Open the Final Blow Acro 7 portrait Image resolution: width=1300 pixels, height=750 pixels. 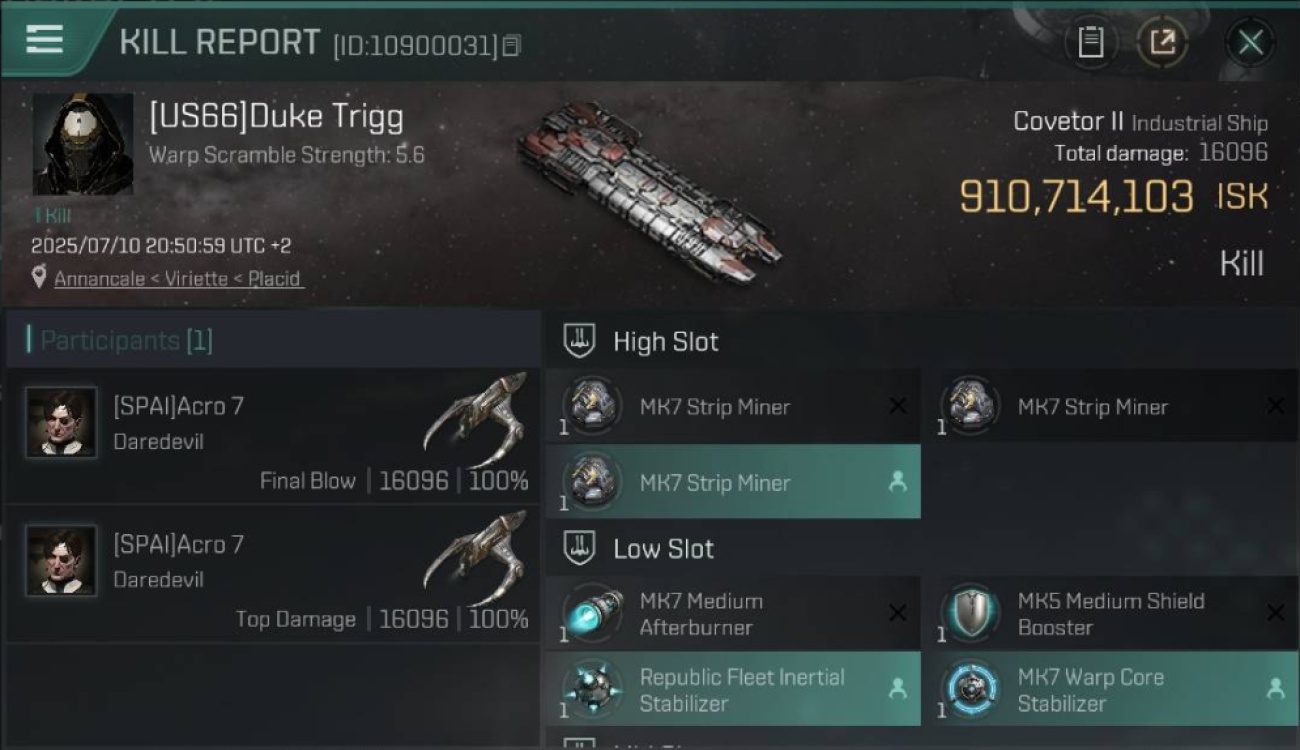62,422
